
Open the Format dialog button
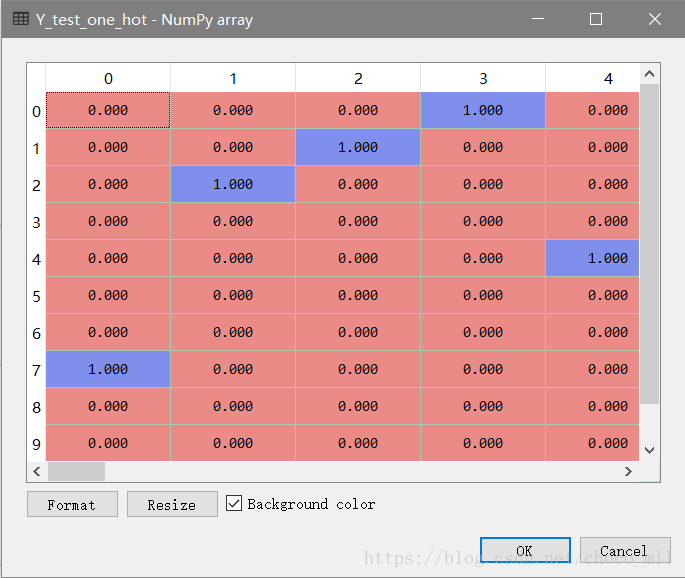[x=72, y=504]
